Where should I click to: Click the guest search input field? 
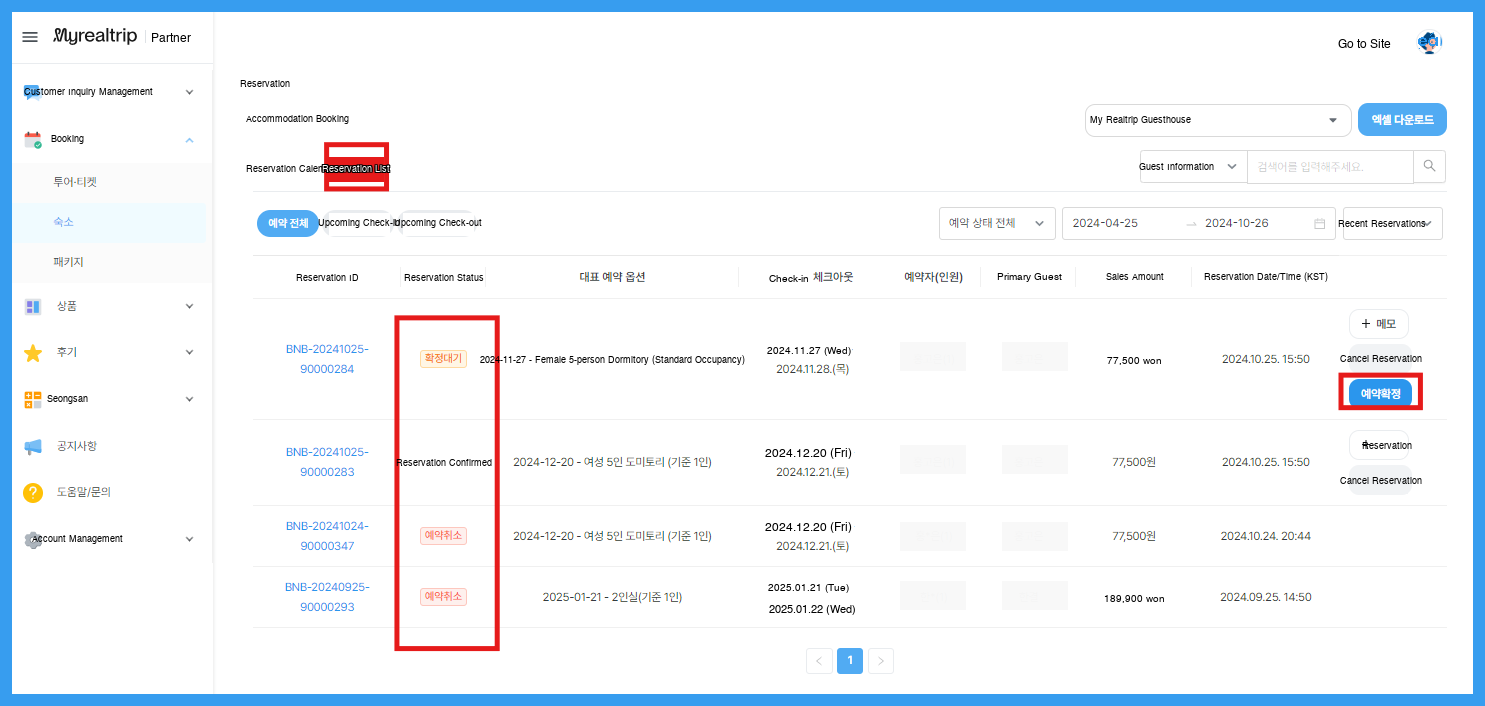[1330, 167]
